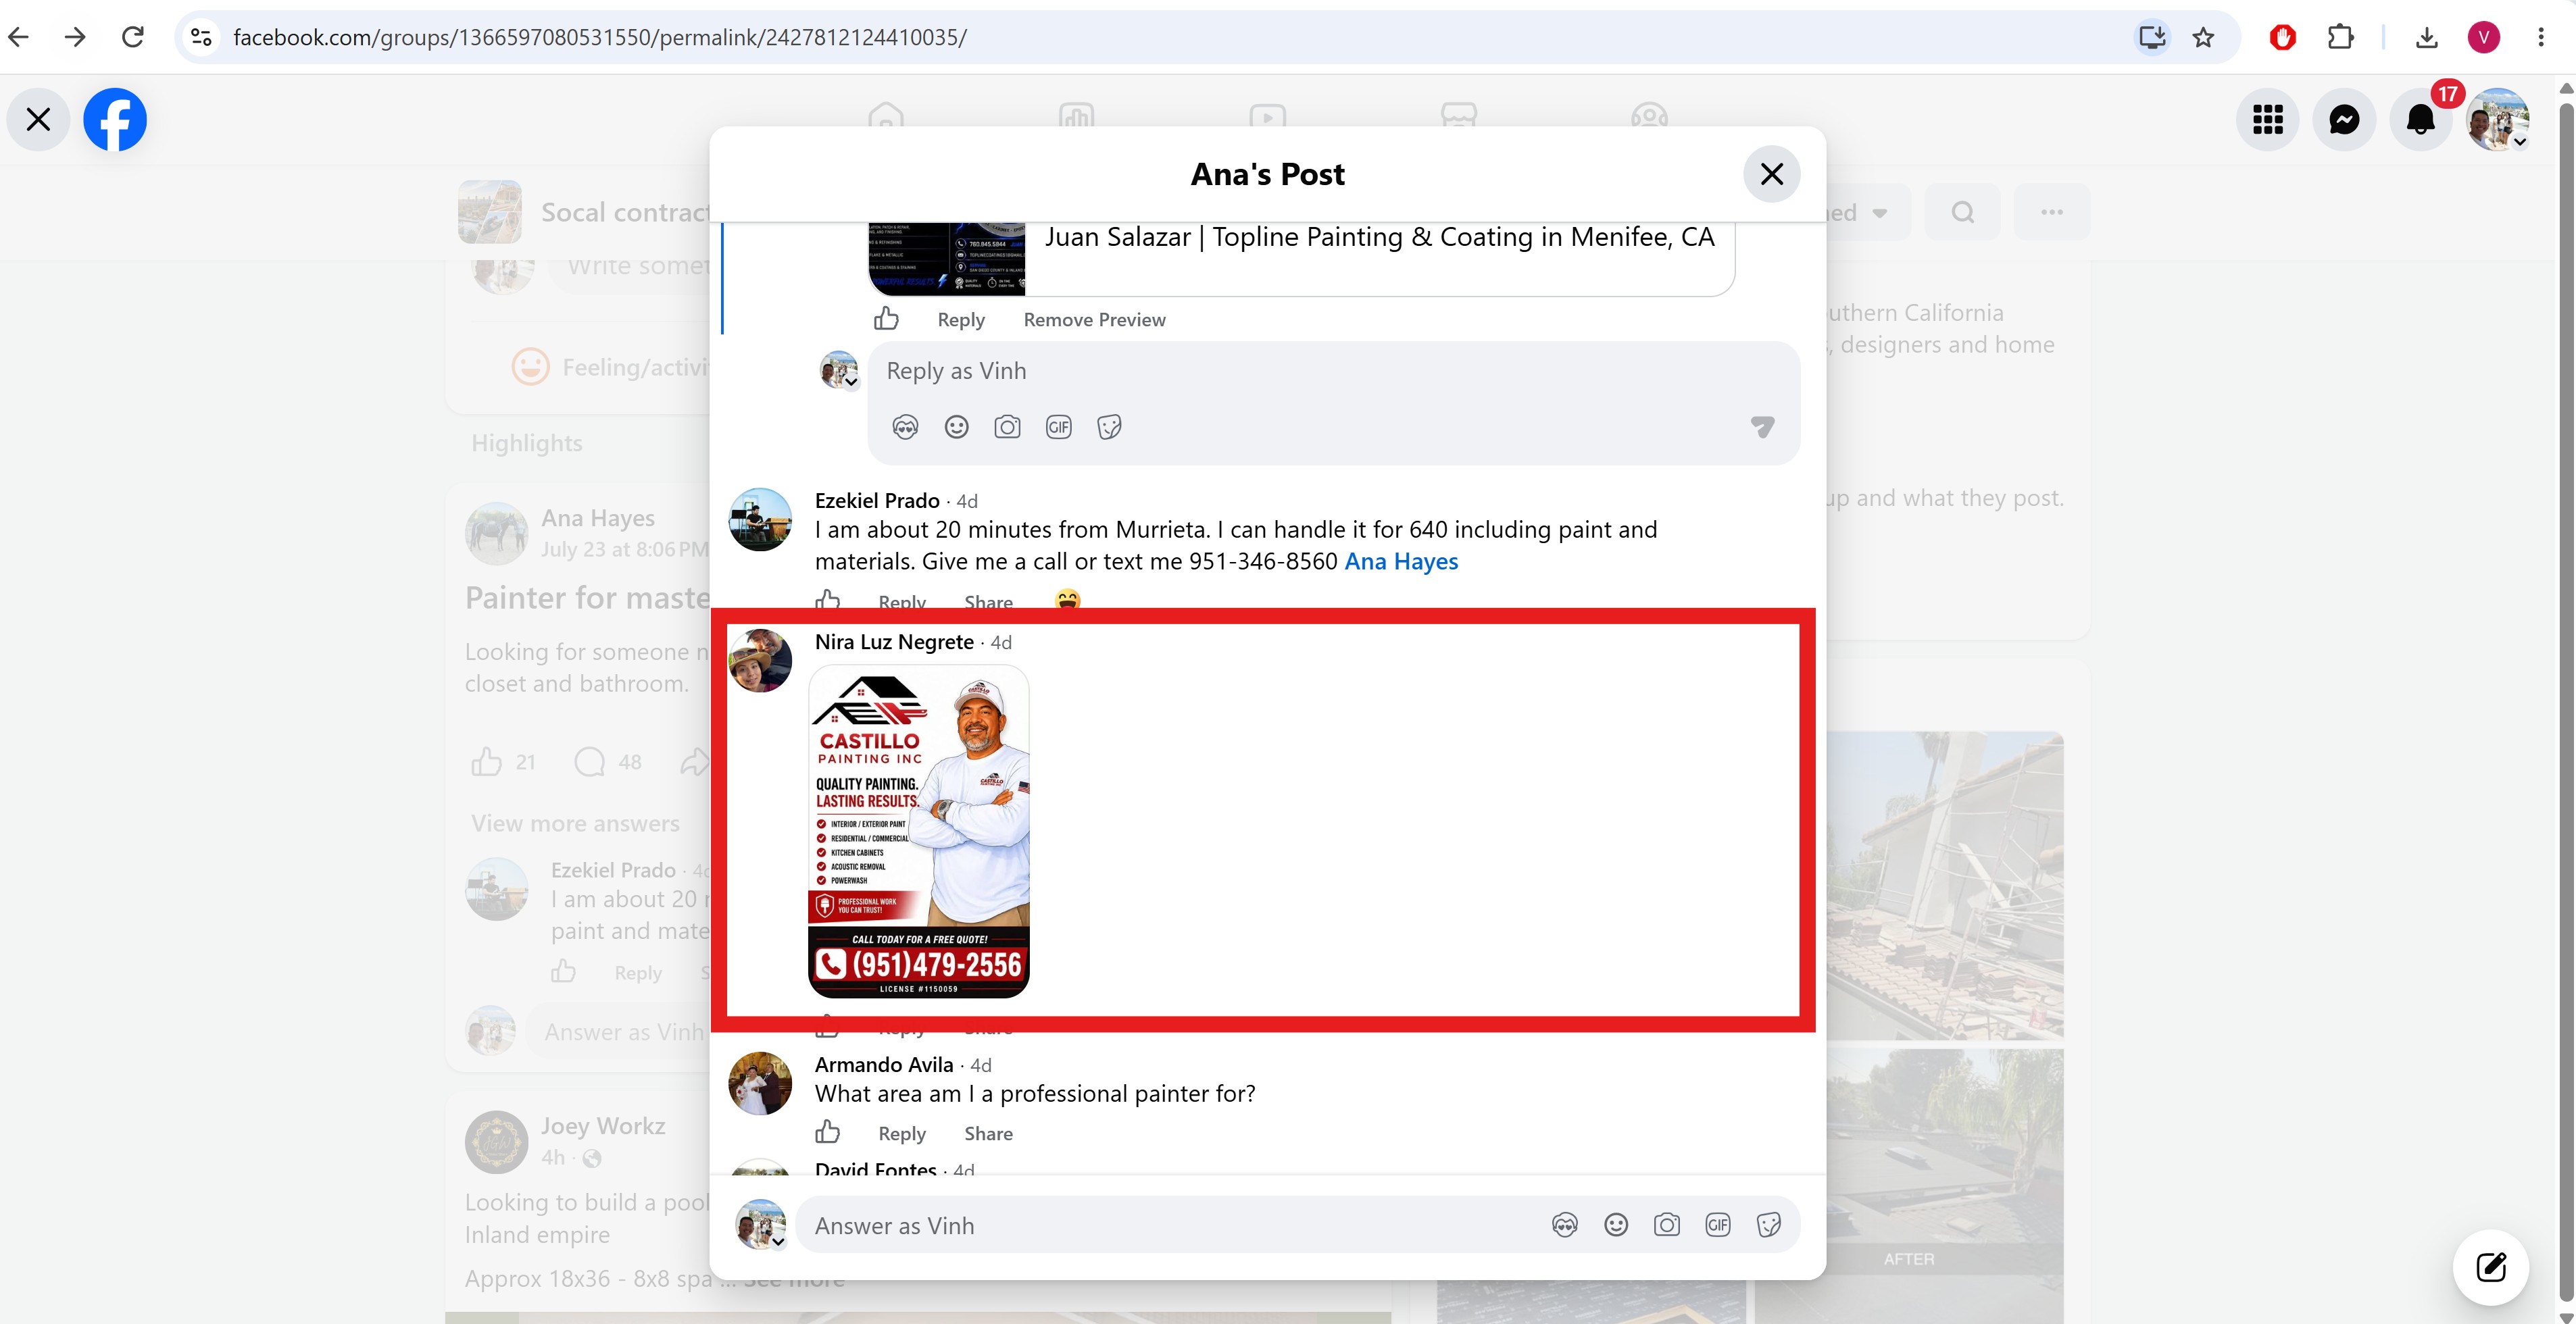This screenshot has width=2576, height=1324.
Task: Open Armando Avila's profile name
Action: [x=884, y=1065]
